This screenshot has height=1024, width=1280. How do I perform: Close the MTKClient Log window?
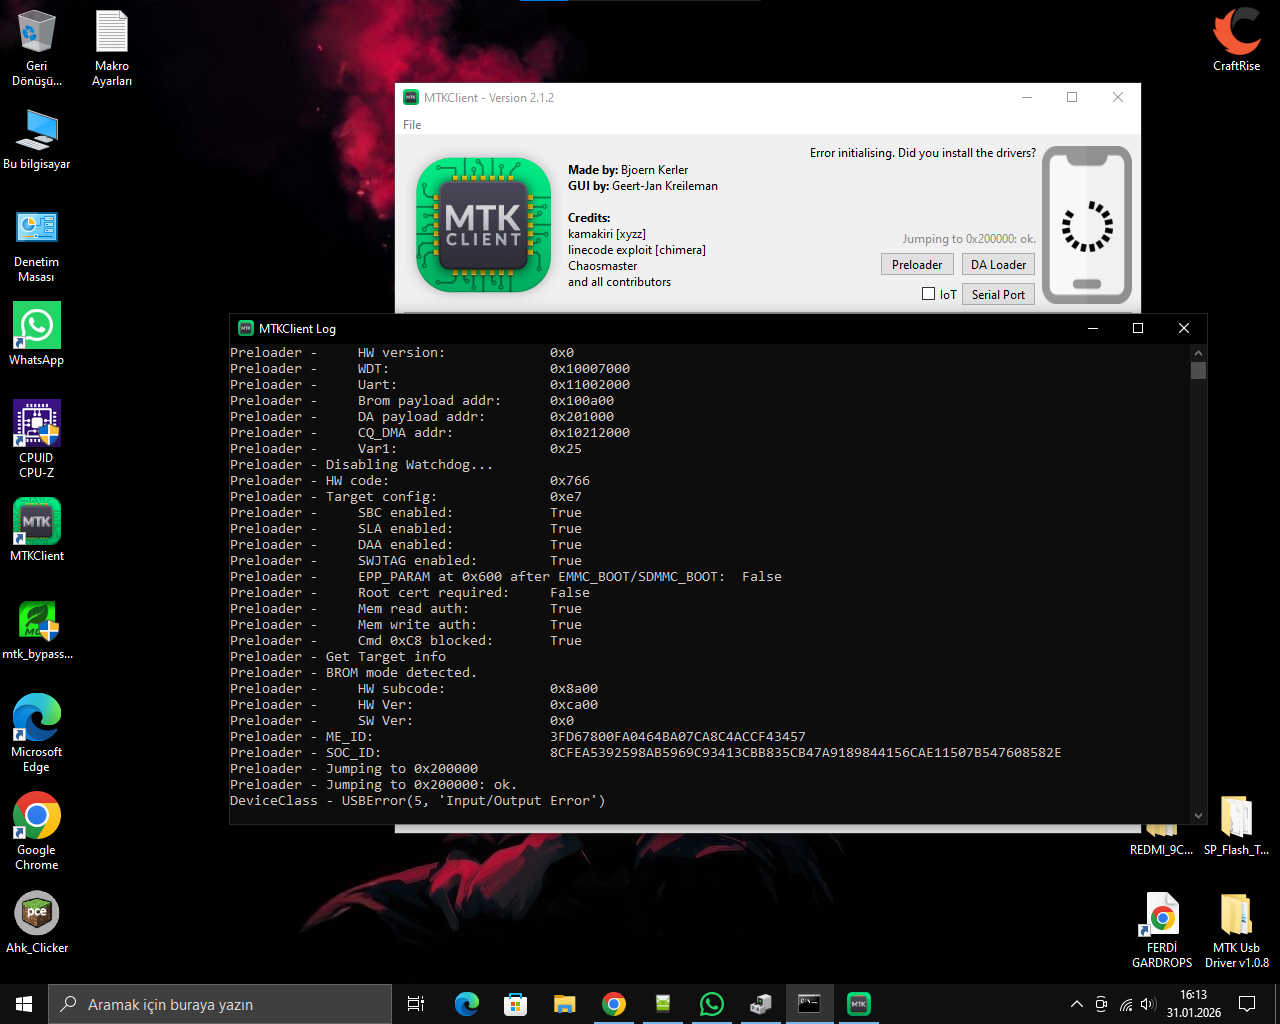(1184, 329)
